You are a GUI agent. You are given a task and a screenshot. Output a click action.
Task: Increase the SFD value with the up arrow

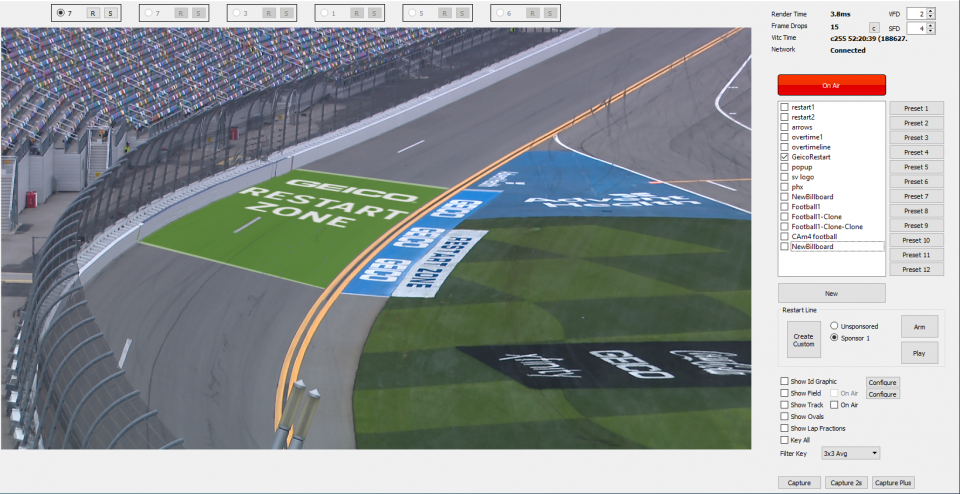(931, 25)
